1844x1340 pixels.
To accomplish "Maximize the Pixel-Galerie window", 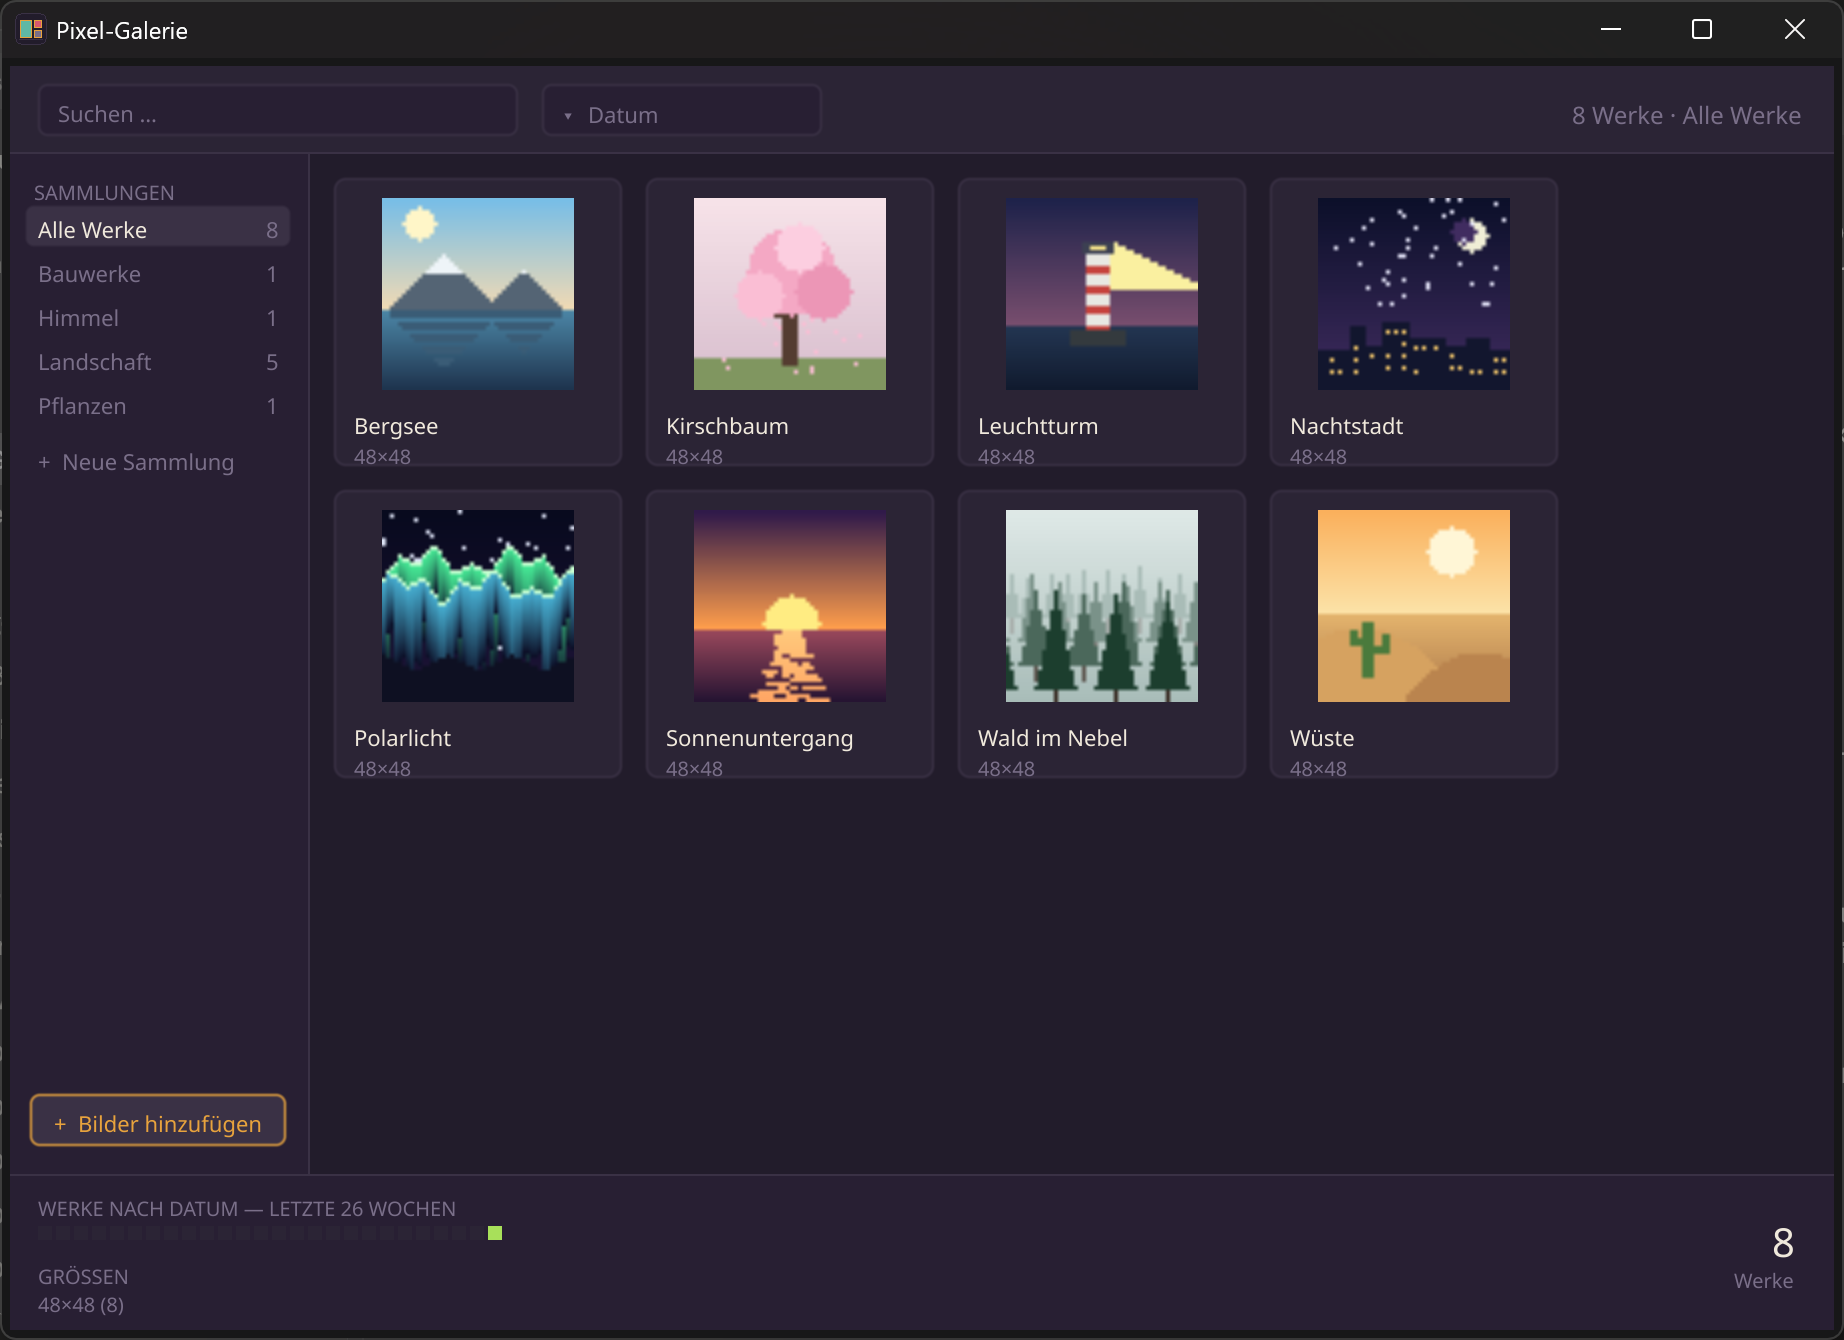I will tap(1702, 30).
